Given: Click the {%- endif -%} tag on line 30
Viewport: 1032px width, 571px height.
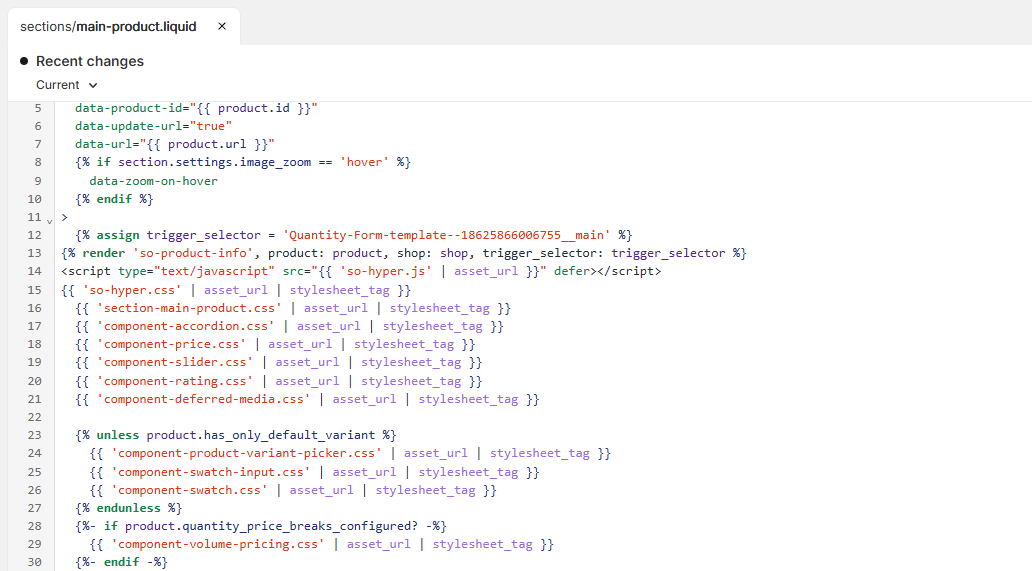Looking at the screenshot, I should pos(121,562).
